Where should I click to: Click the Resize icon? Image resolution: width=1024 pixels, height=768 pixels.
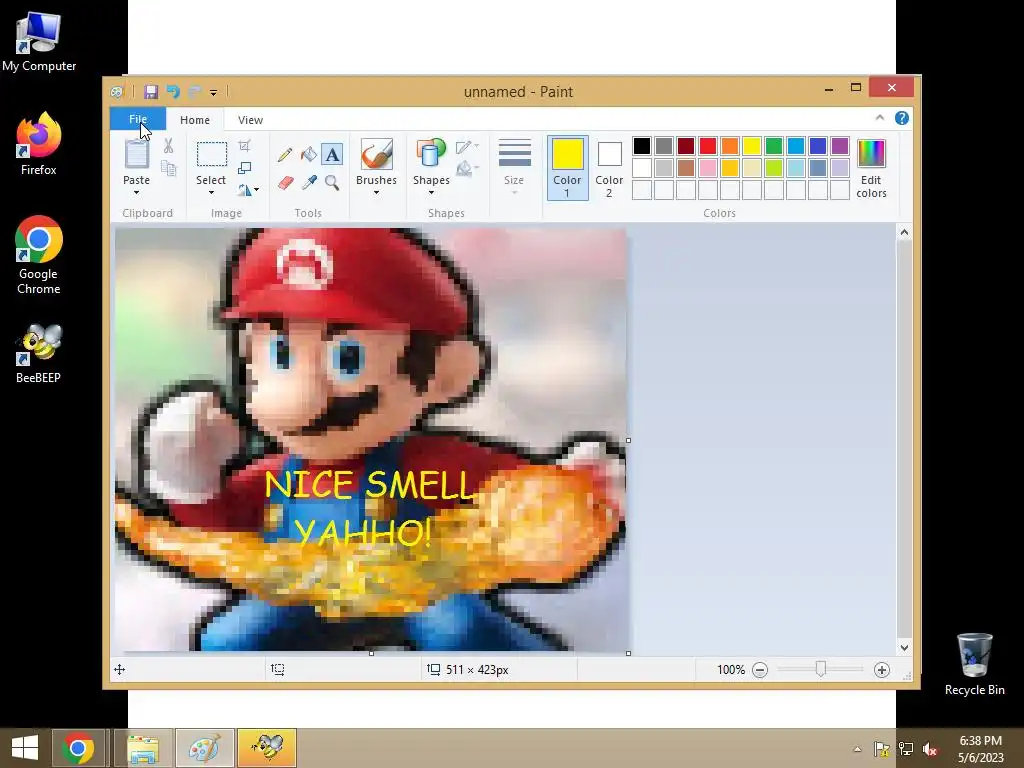pos(245,168)
